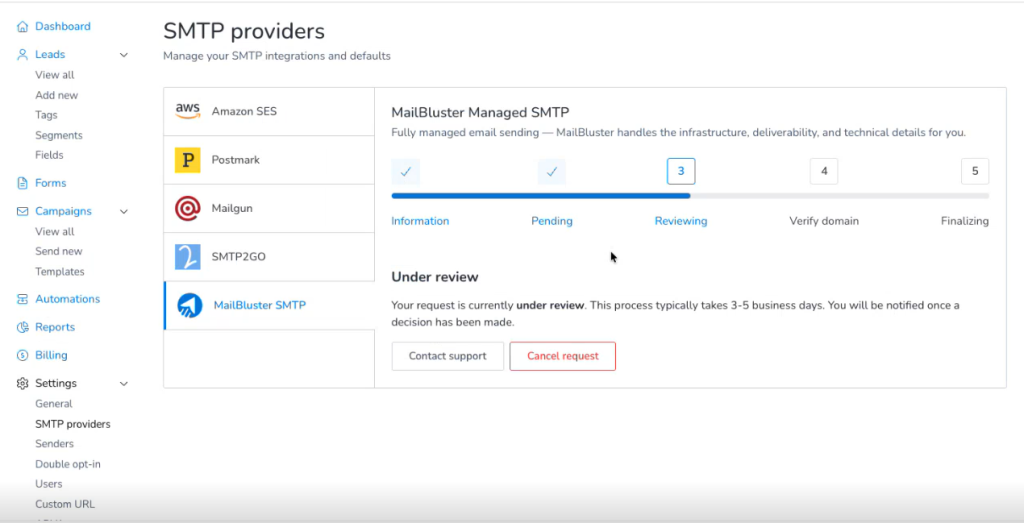Select the Mailgun provider tab
The width and height of the screenshot is (1024, 523).
pos(269,208)
